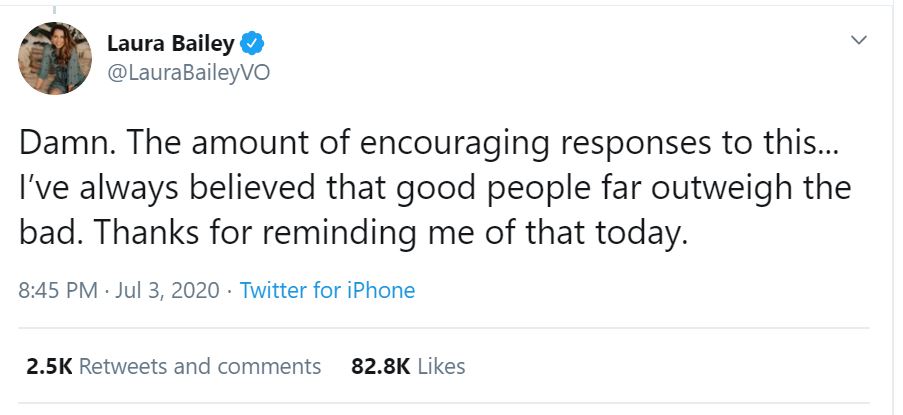This screenshot has height=415, width=903.
Task: Open the Twitter for iPhone source link
Action: click(327, 291)
